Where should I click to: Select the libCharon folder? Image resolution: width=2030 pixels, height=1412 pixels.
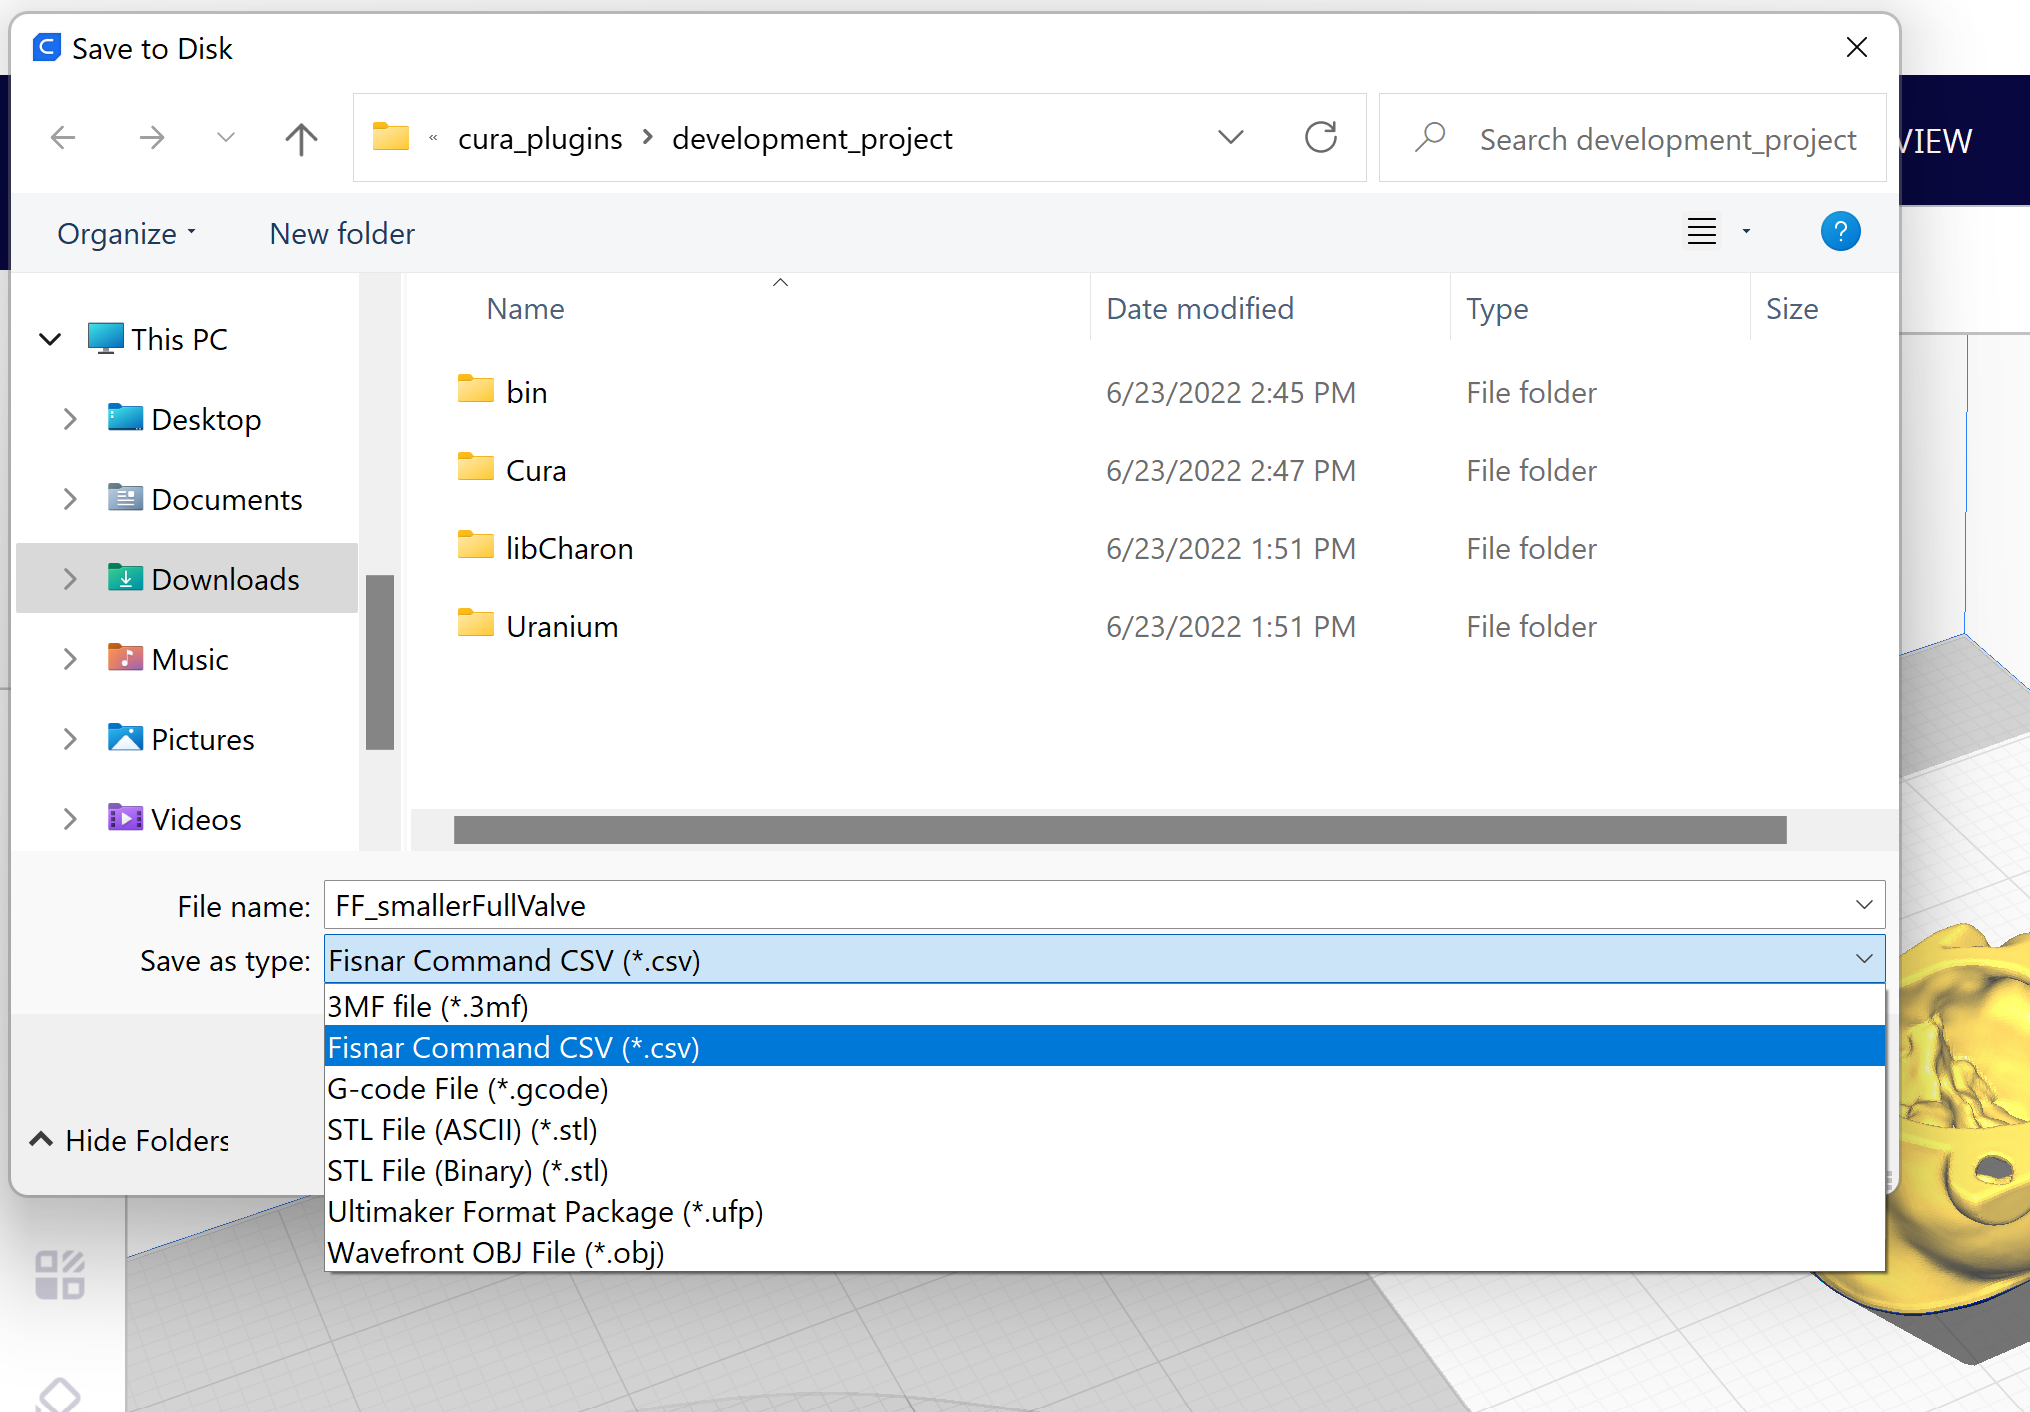[569, 548]
